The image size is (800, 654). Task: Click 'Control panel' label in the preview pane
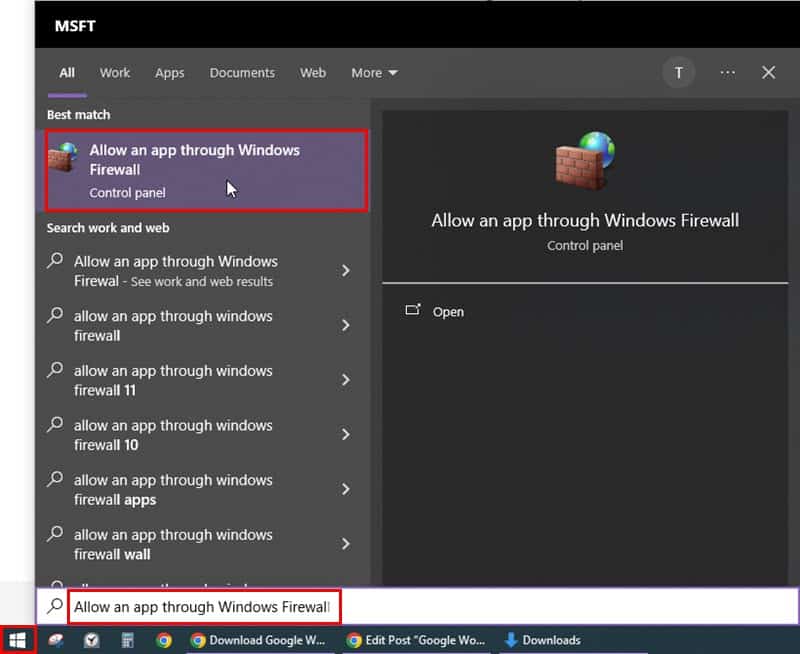point(585,245)
